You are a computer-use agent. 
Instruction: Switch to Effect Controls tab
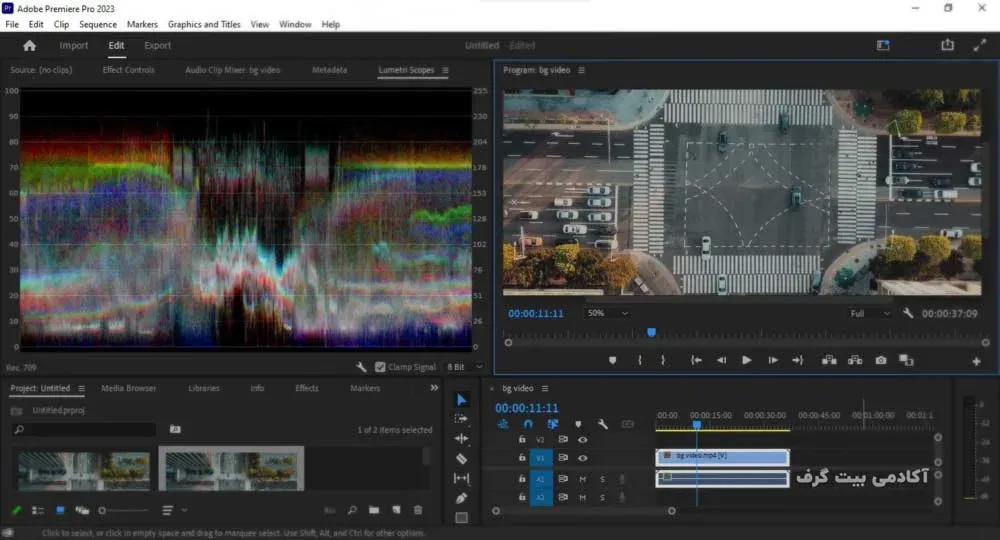(x=128, y=70)
